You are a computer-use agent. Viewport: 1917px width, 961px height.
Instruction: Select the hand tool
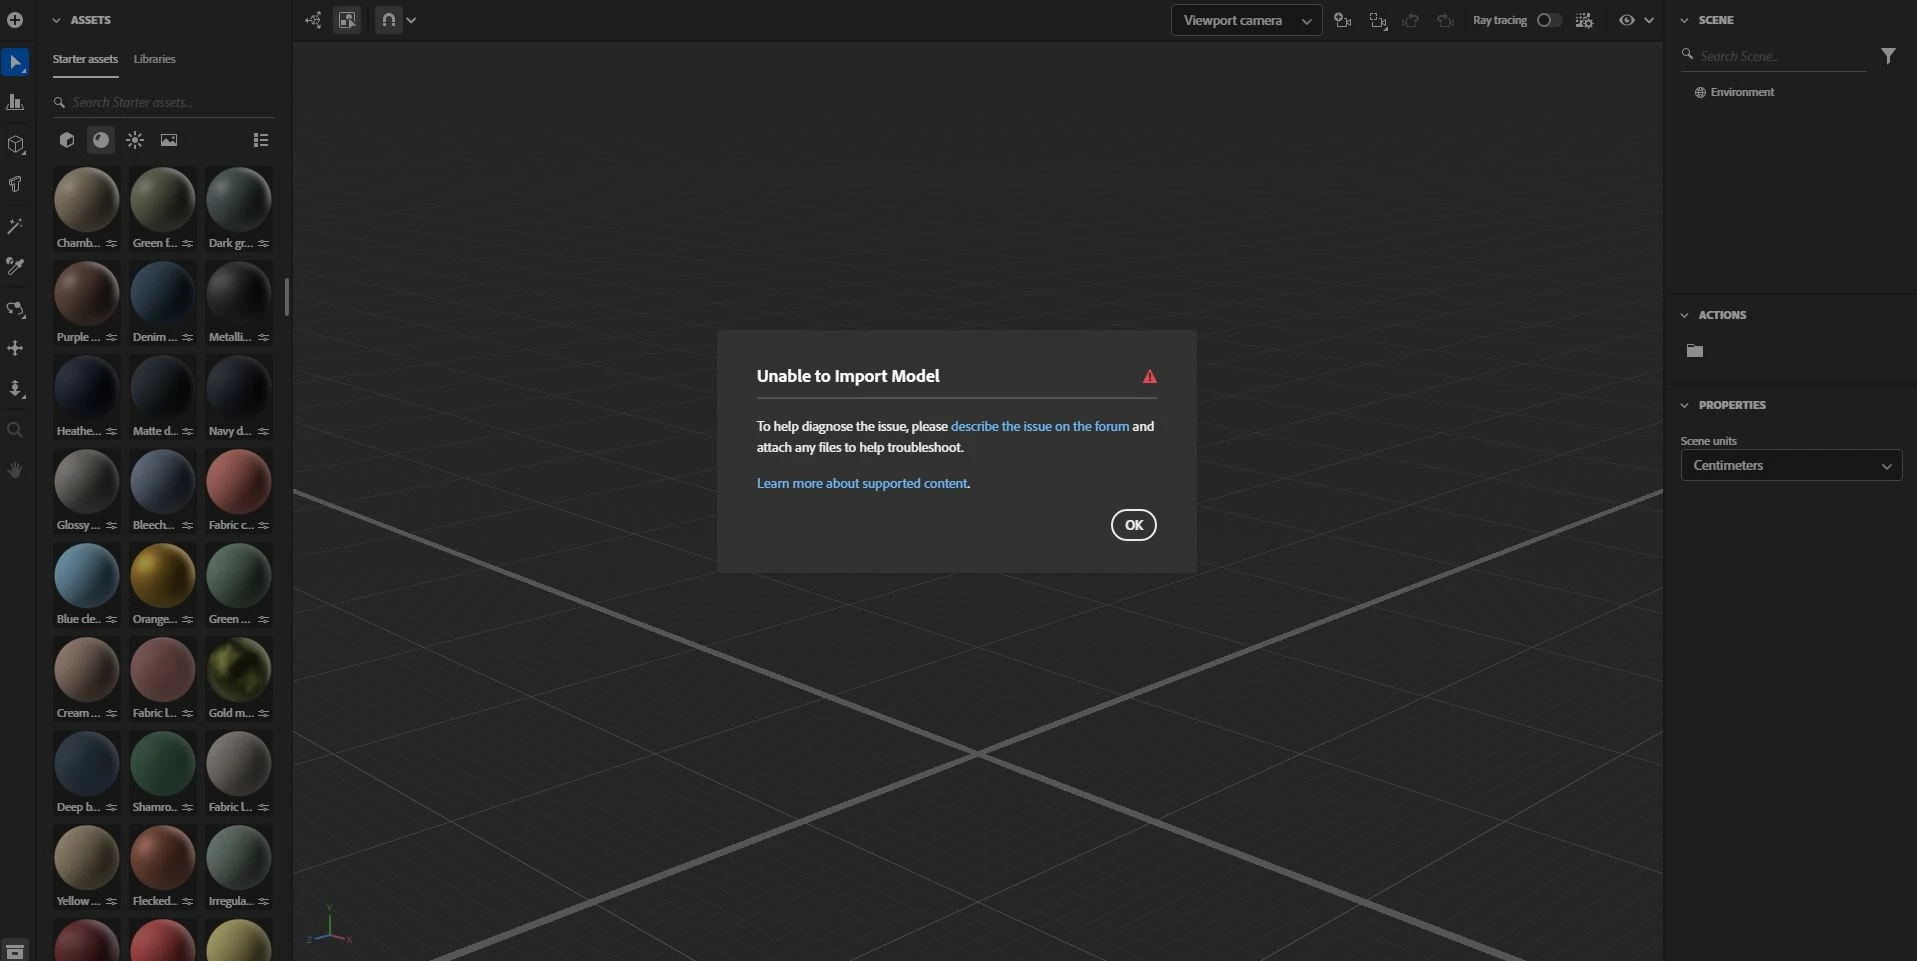(x=15, y=470)
